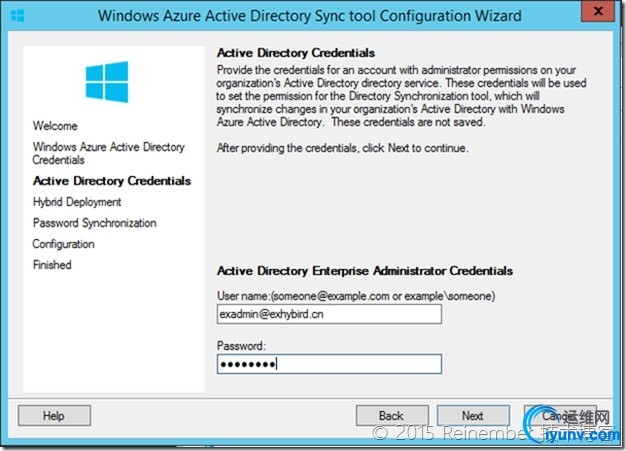
Task: Close the wizard window with X
Action: click(x=598, y=11)
